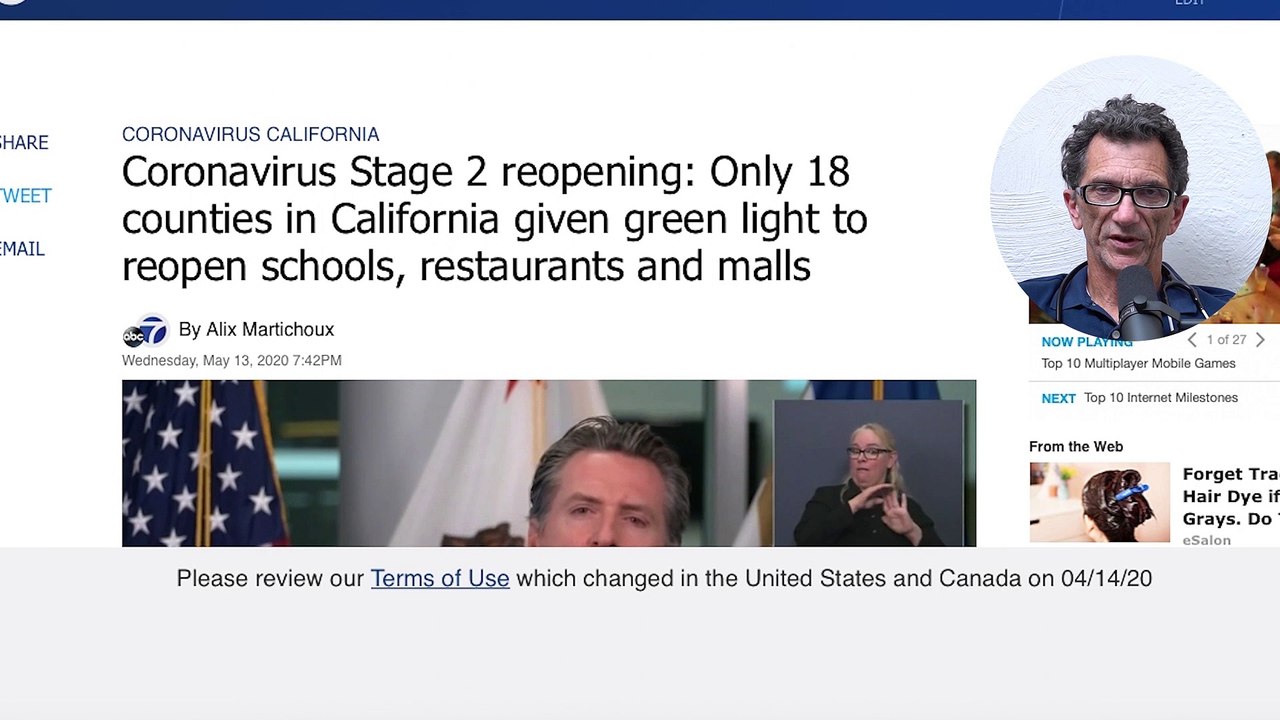Open the CORONAVIRUS CALIFORNIA category link
The height and width of the screenshot is (720, 1280).
coord(250,134)
